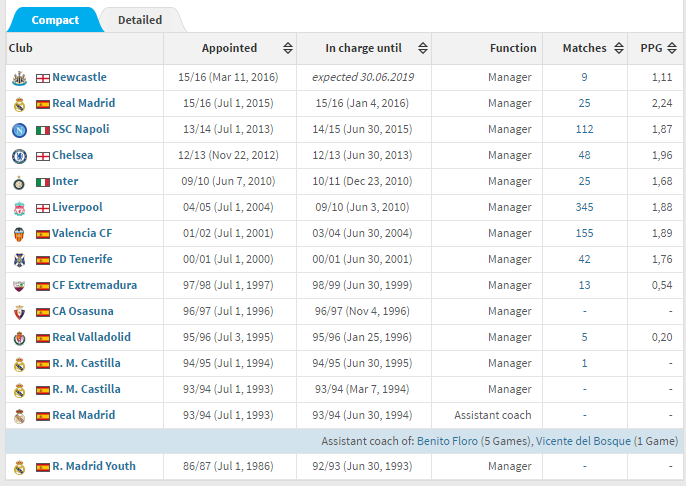Screen dimensions: 686x486
Task: Select the '96/97 (Nov 4, 1996)' cell
Action: tap(362, 311)
